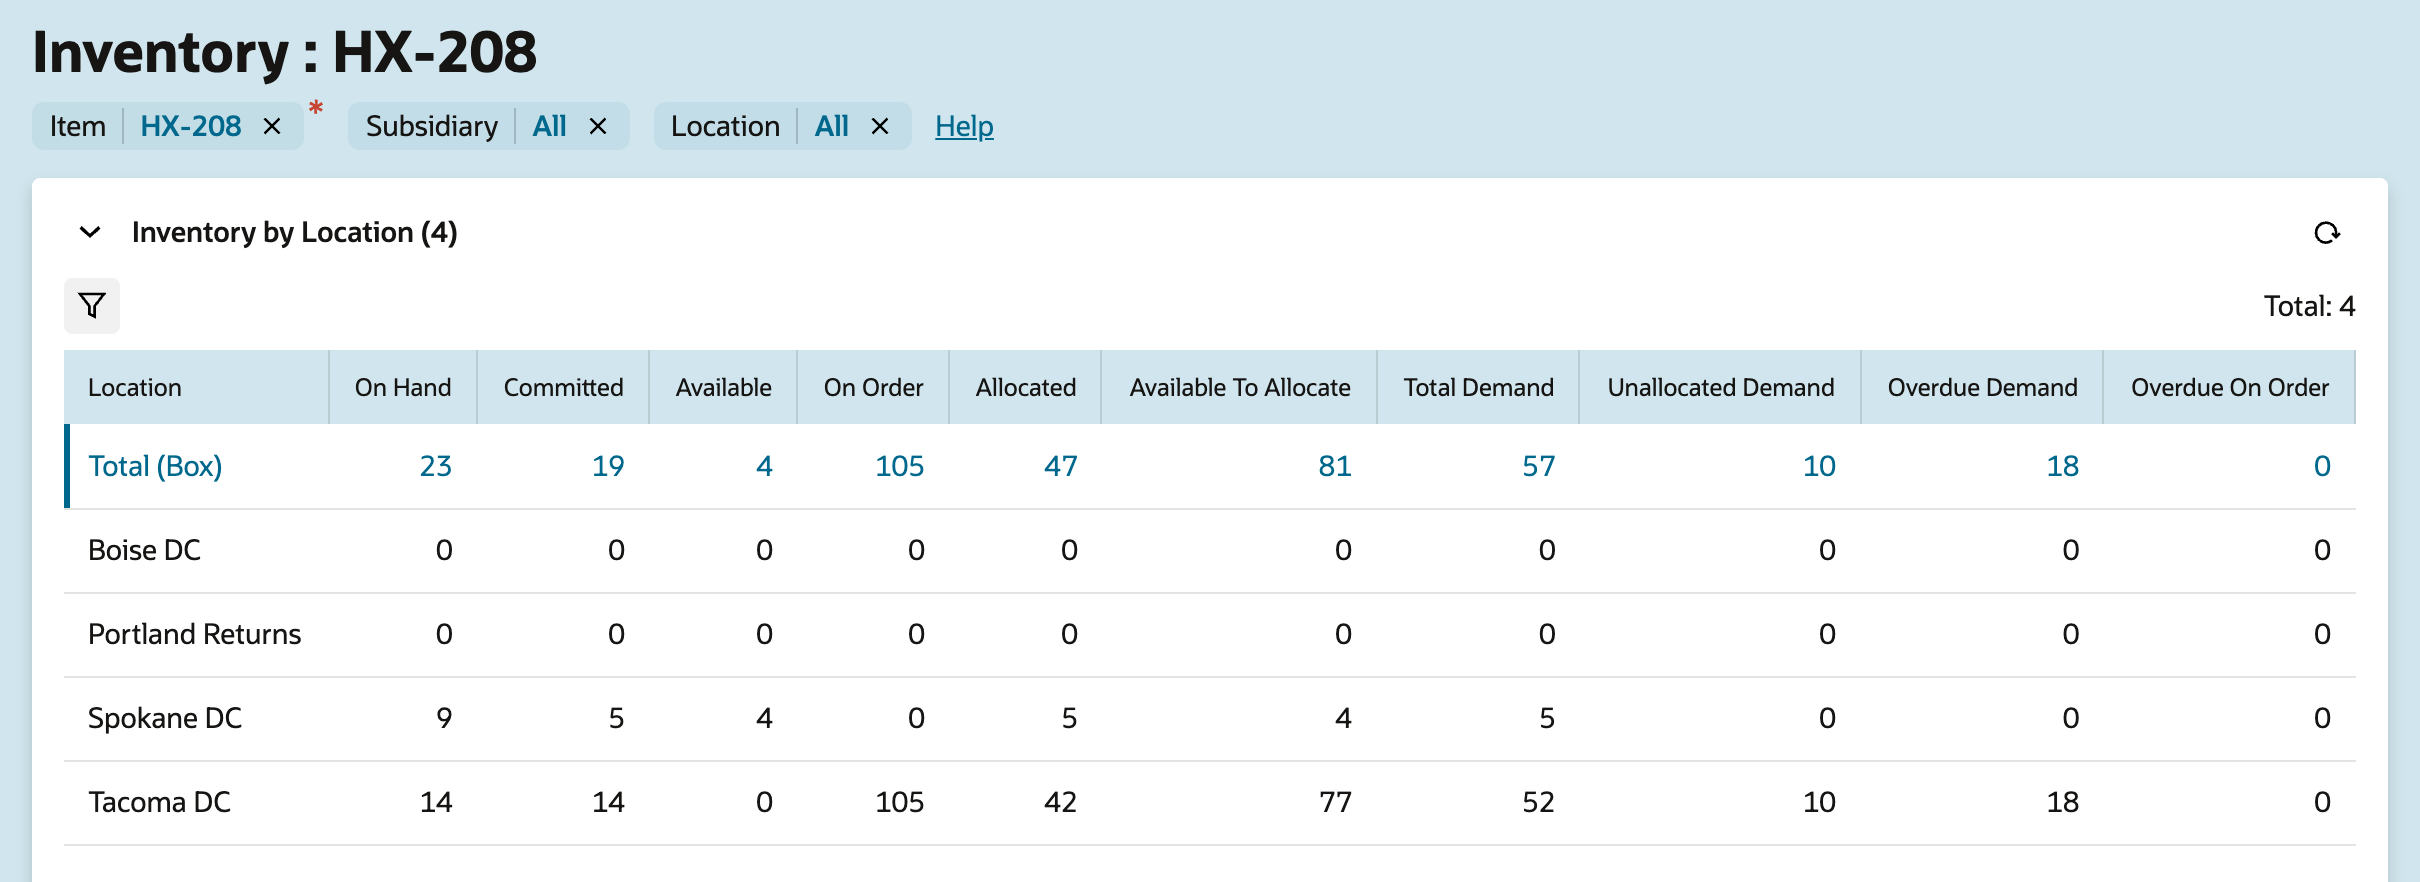Image resolution: width=2420 pixels, height=882 pixels.
Task: Sort by the Allocated column header
Action: click(x=1025, y=387)
